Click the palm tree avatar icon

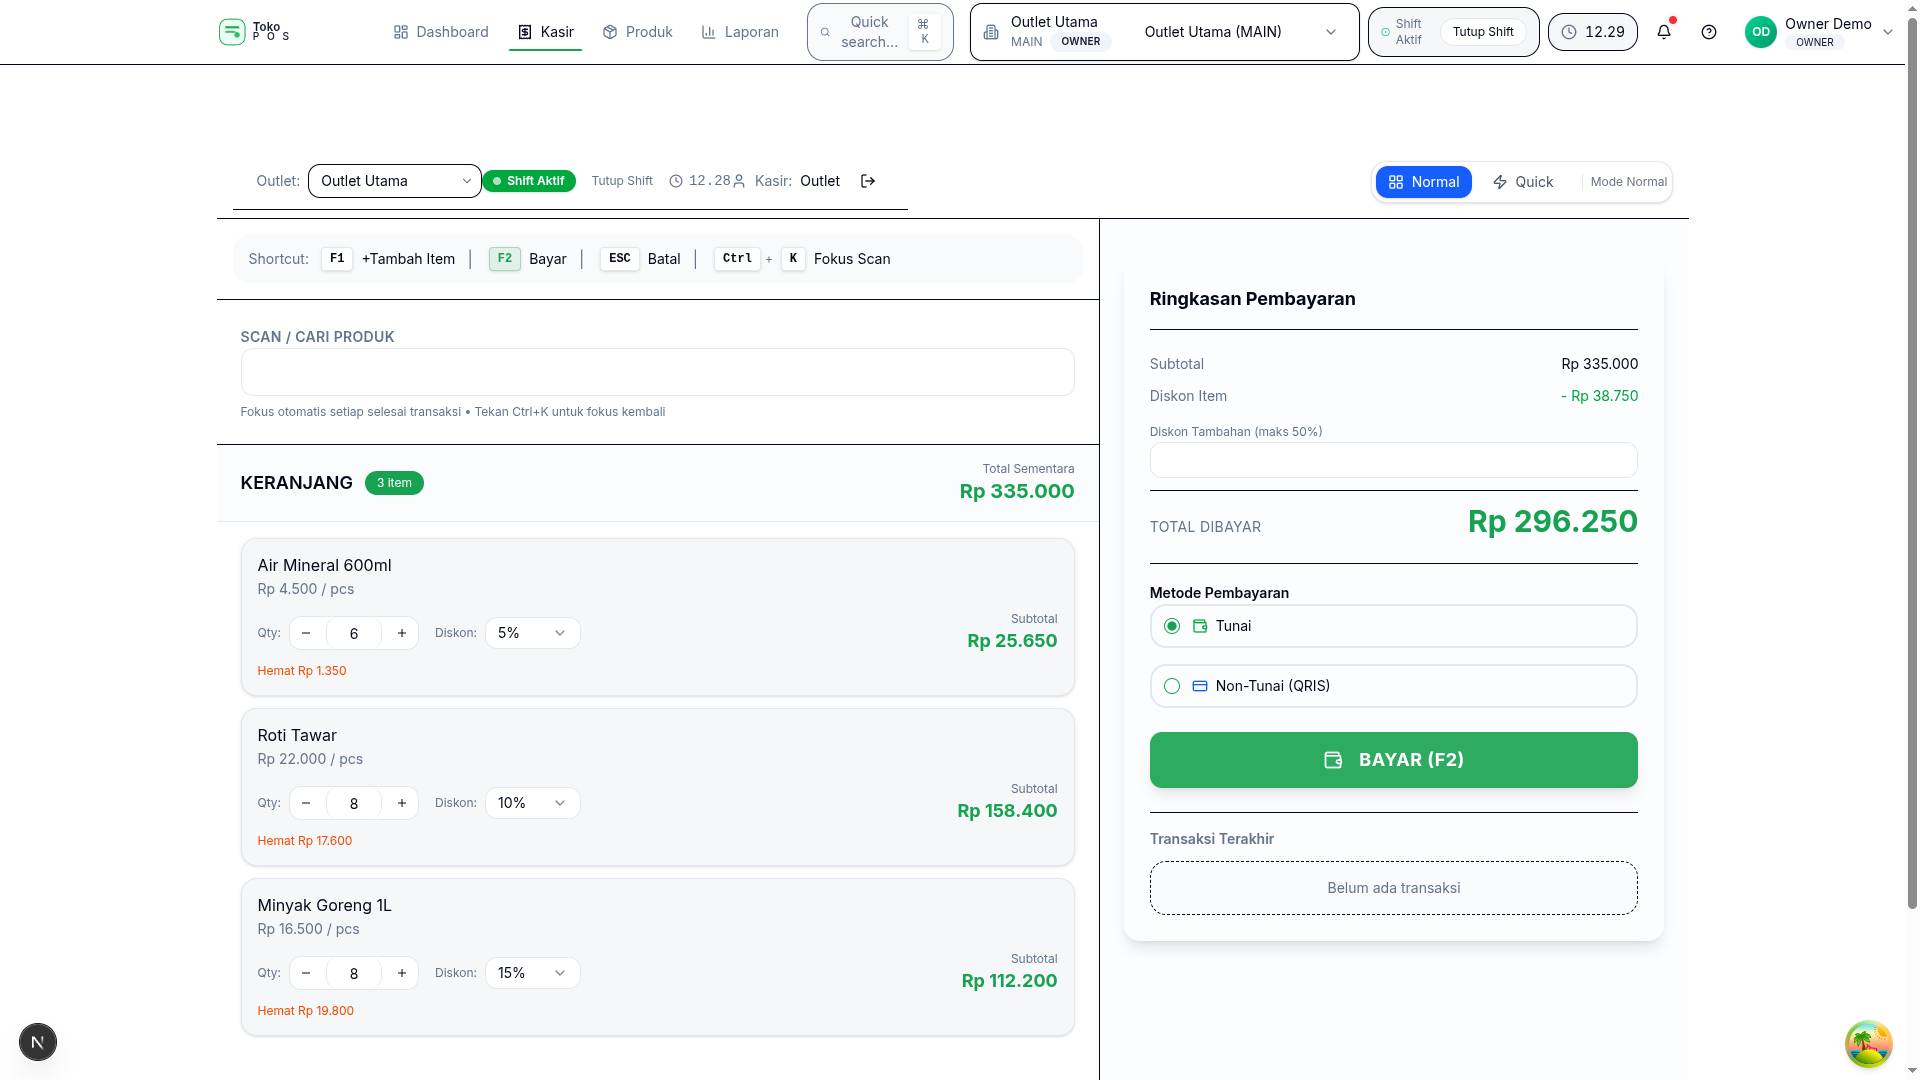(1868, 1044)
